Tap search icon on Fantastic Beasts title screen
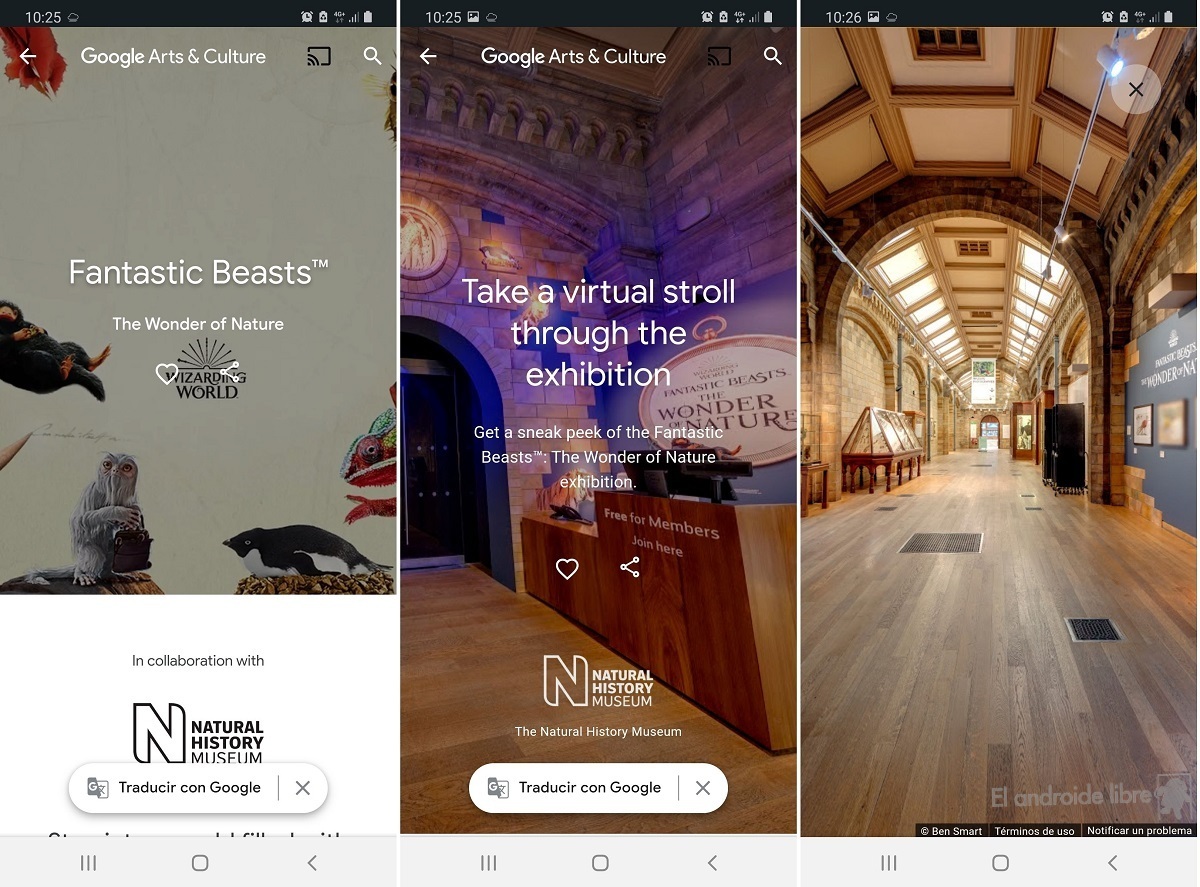This screenshot has height=887, width=1200. pyautogui.click(x=373, y=57)
